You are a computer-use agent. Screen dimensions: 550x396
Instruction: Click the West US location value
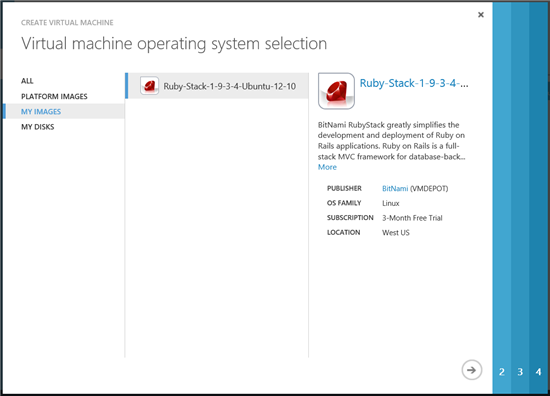396,233
